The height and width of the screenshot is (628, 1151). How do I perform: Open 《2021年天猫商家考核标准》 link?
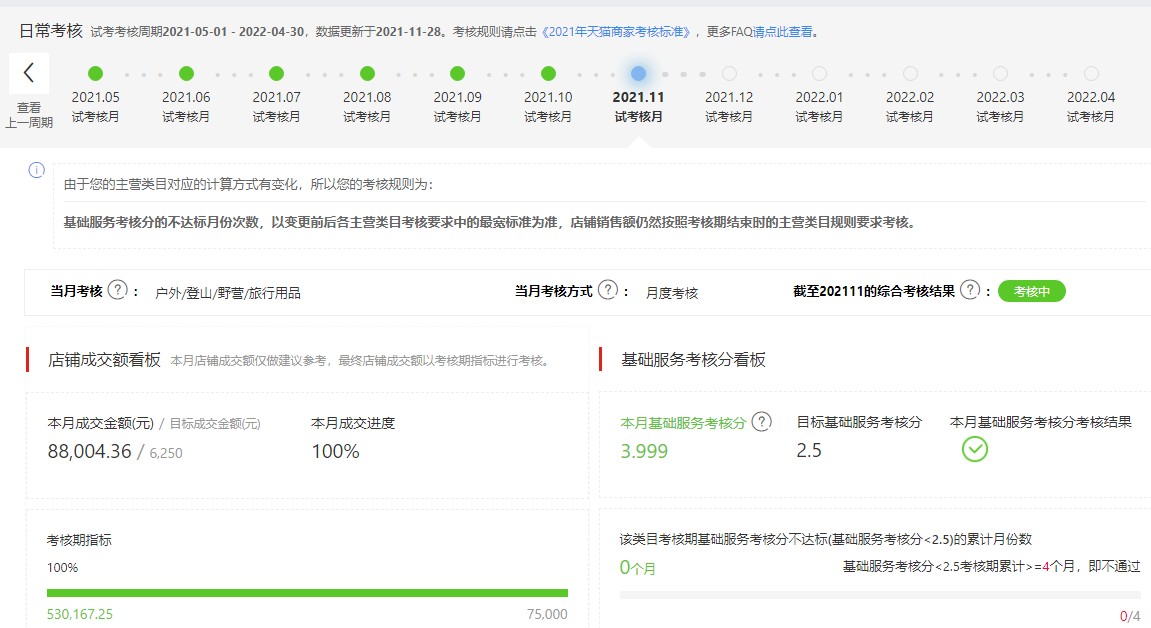pyautogui.click(x=617, y=32)
